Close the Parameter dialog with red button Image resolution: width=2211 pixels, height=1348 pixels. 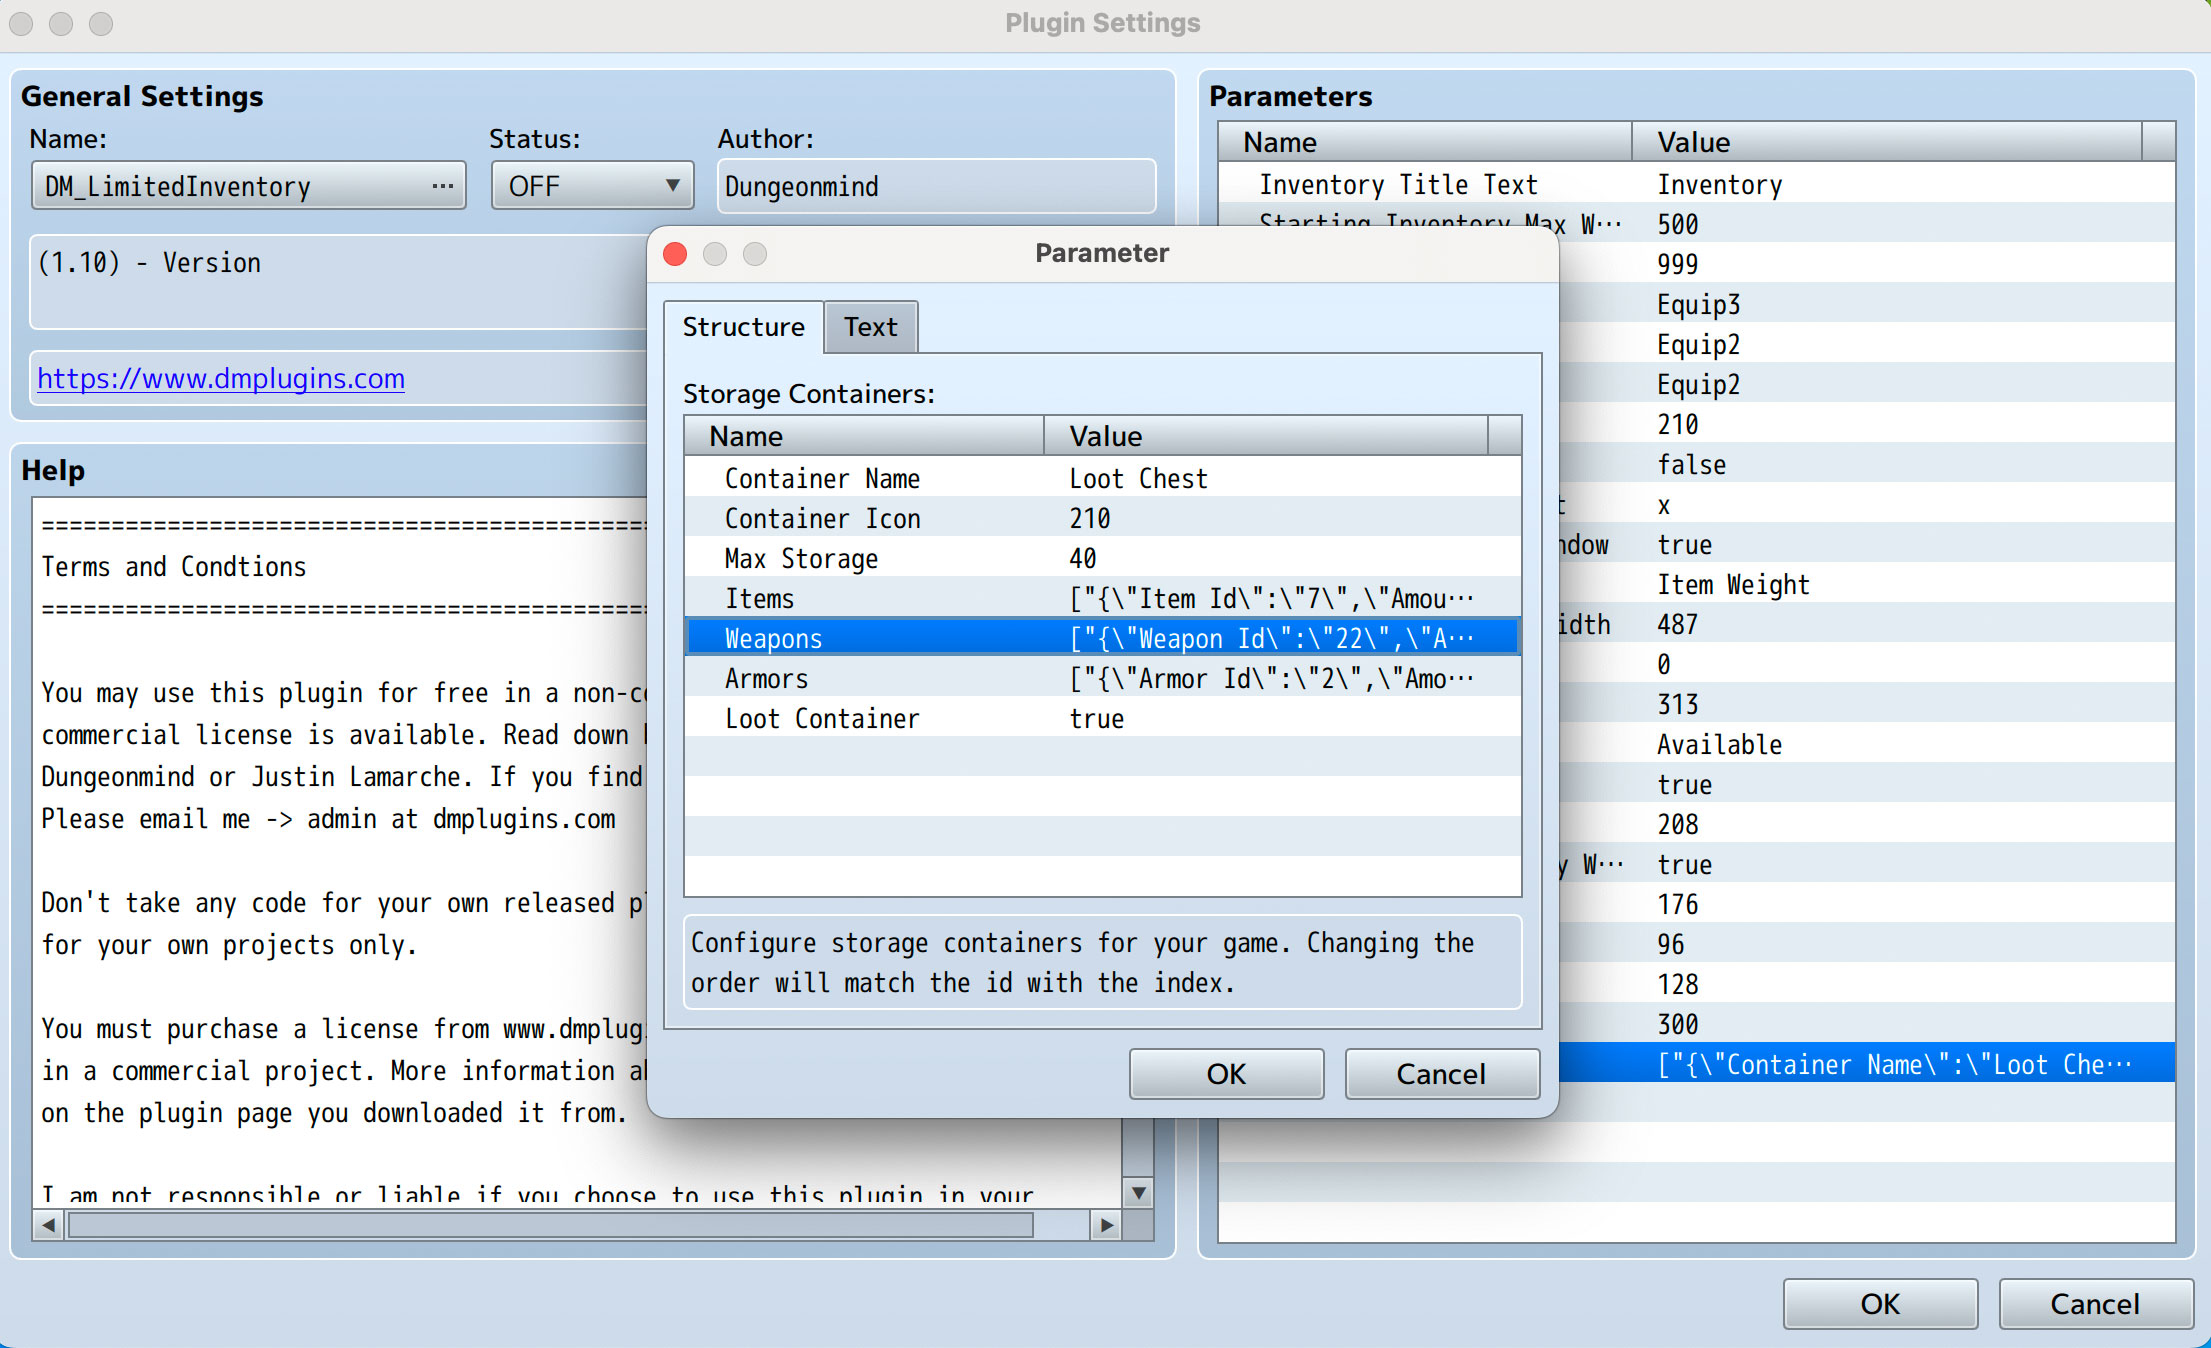(x=675, y=254)
